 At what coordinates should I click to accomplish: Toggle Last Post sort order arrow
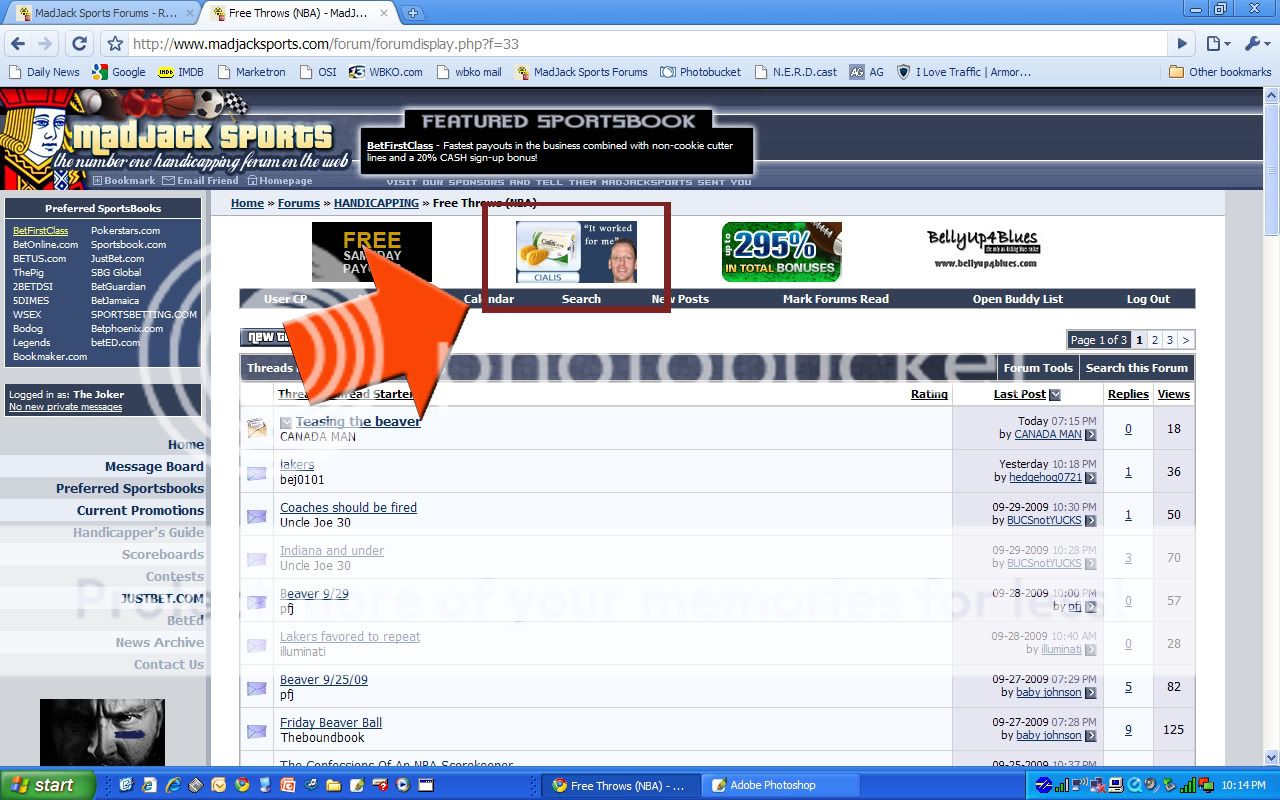coord(1054,395)
